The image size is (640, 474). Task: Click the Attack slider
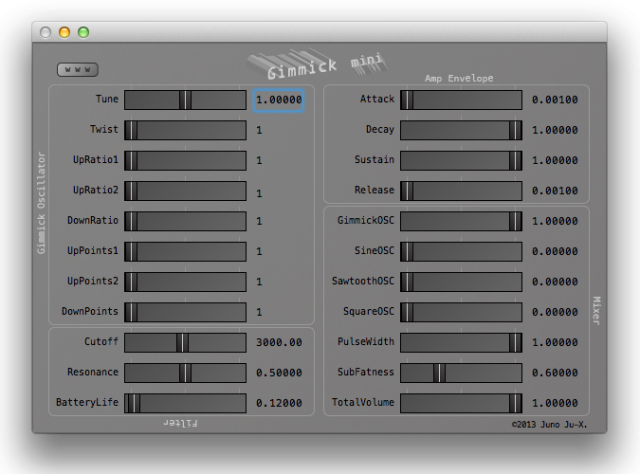(461, 100)
